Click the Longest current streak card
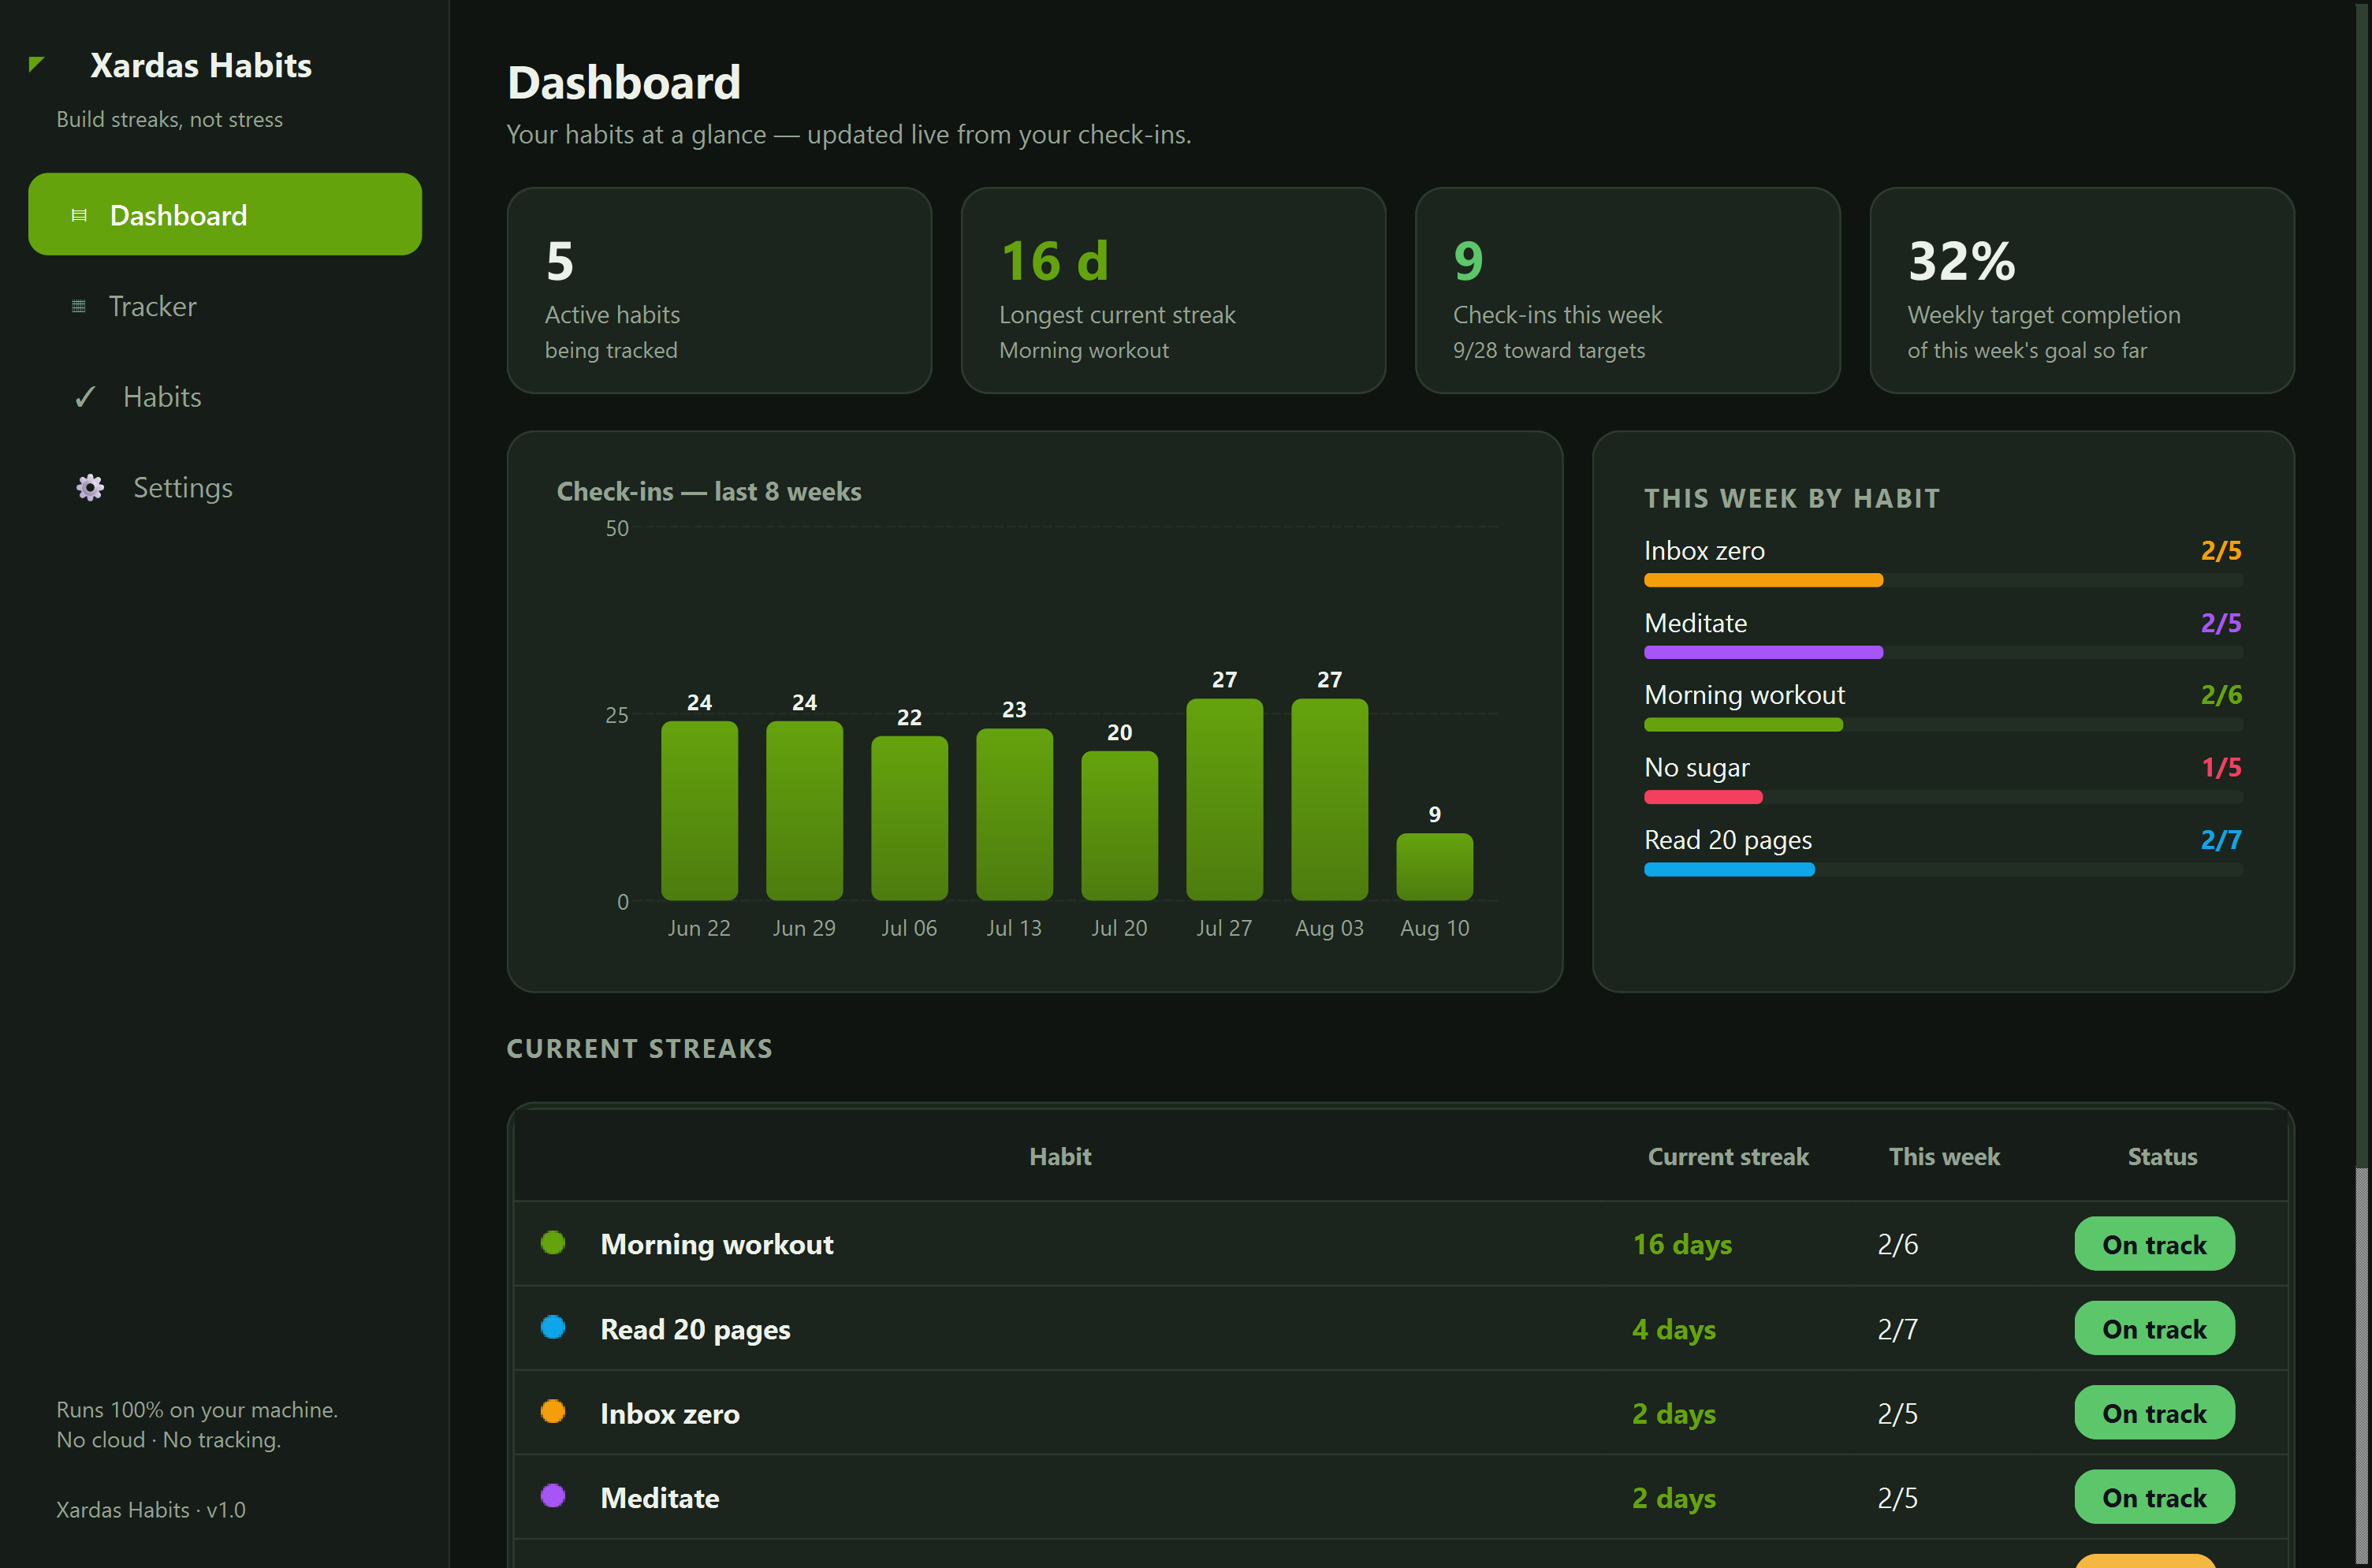The height and width of the screenshot is (1568, 2372). point(1173,290)
